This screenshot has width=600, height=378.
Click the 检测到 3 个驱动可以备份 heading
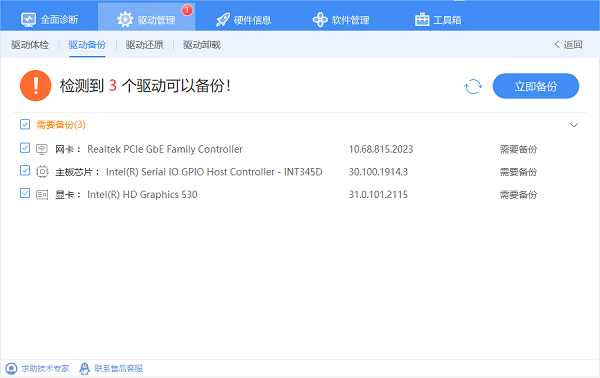(x=145, y=86)
